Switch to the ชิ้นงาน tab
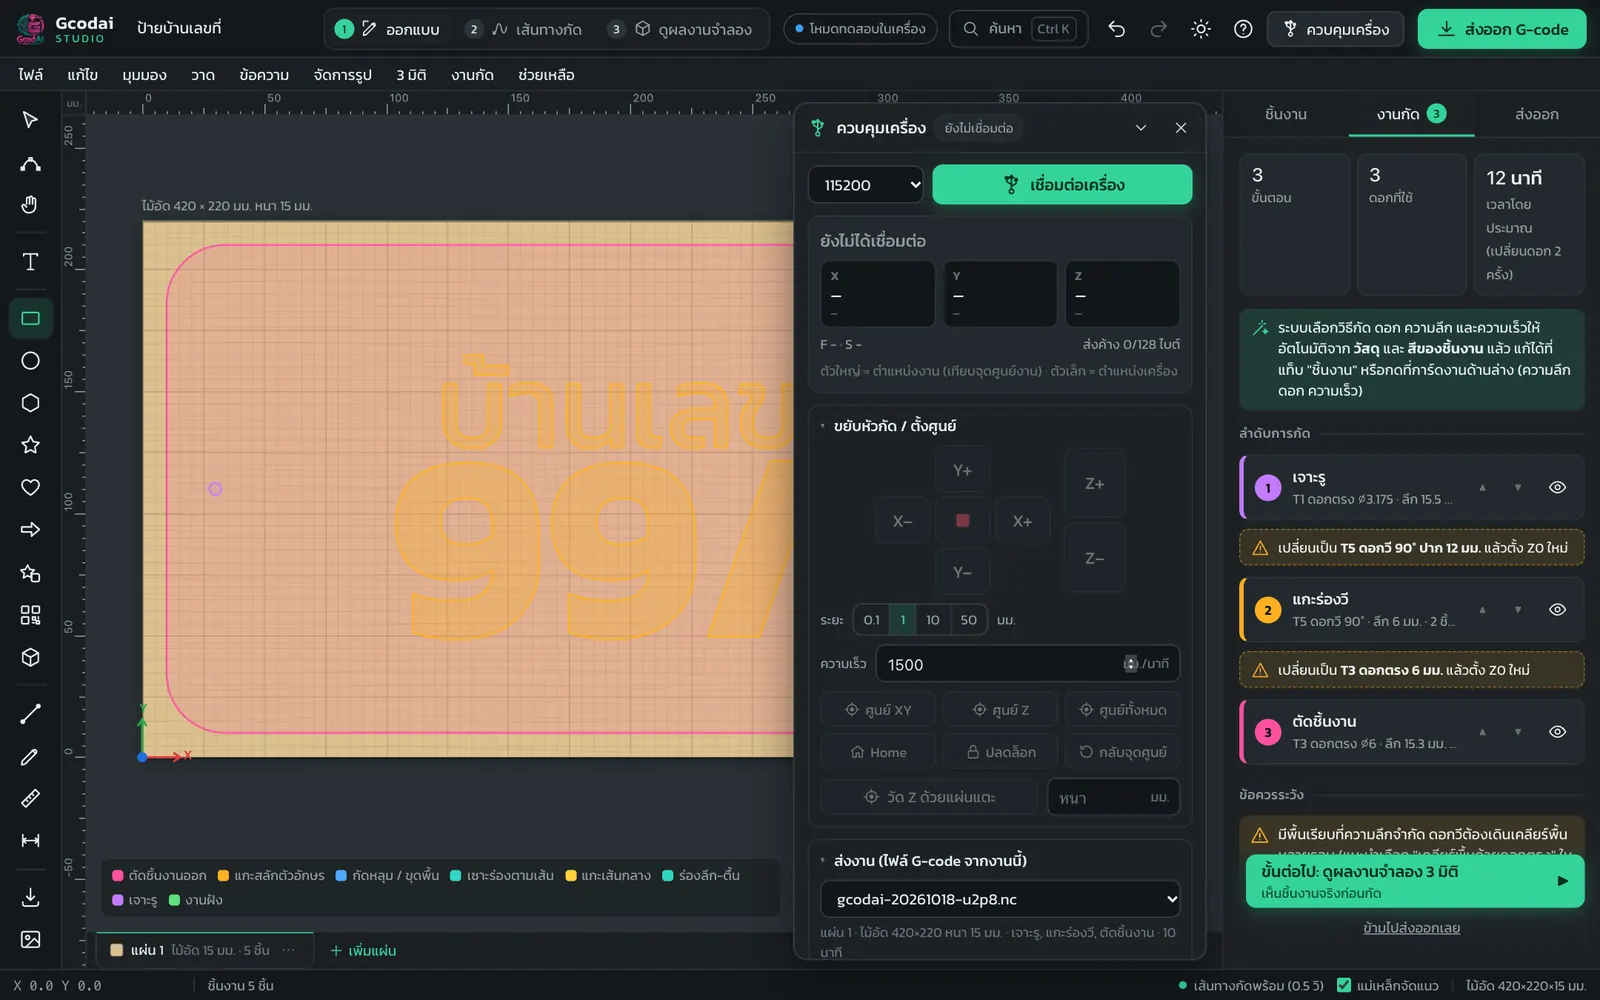 pyautogui.click(x=1285, y=114)
